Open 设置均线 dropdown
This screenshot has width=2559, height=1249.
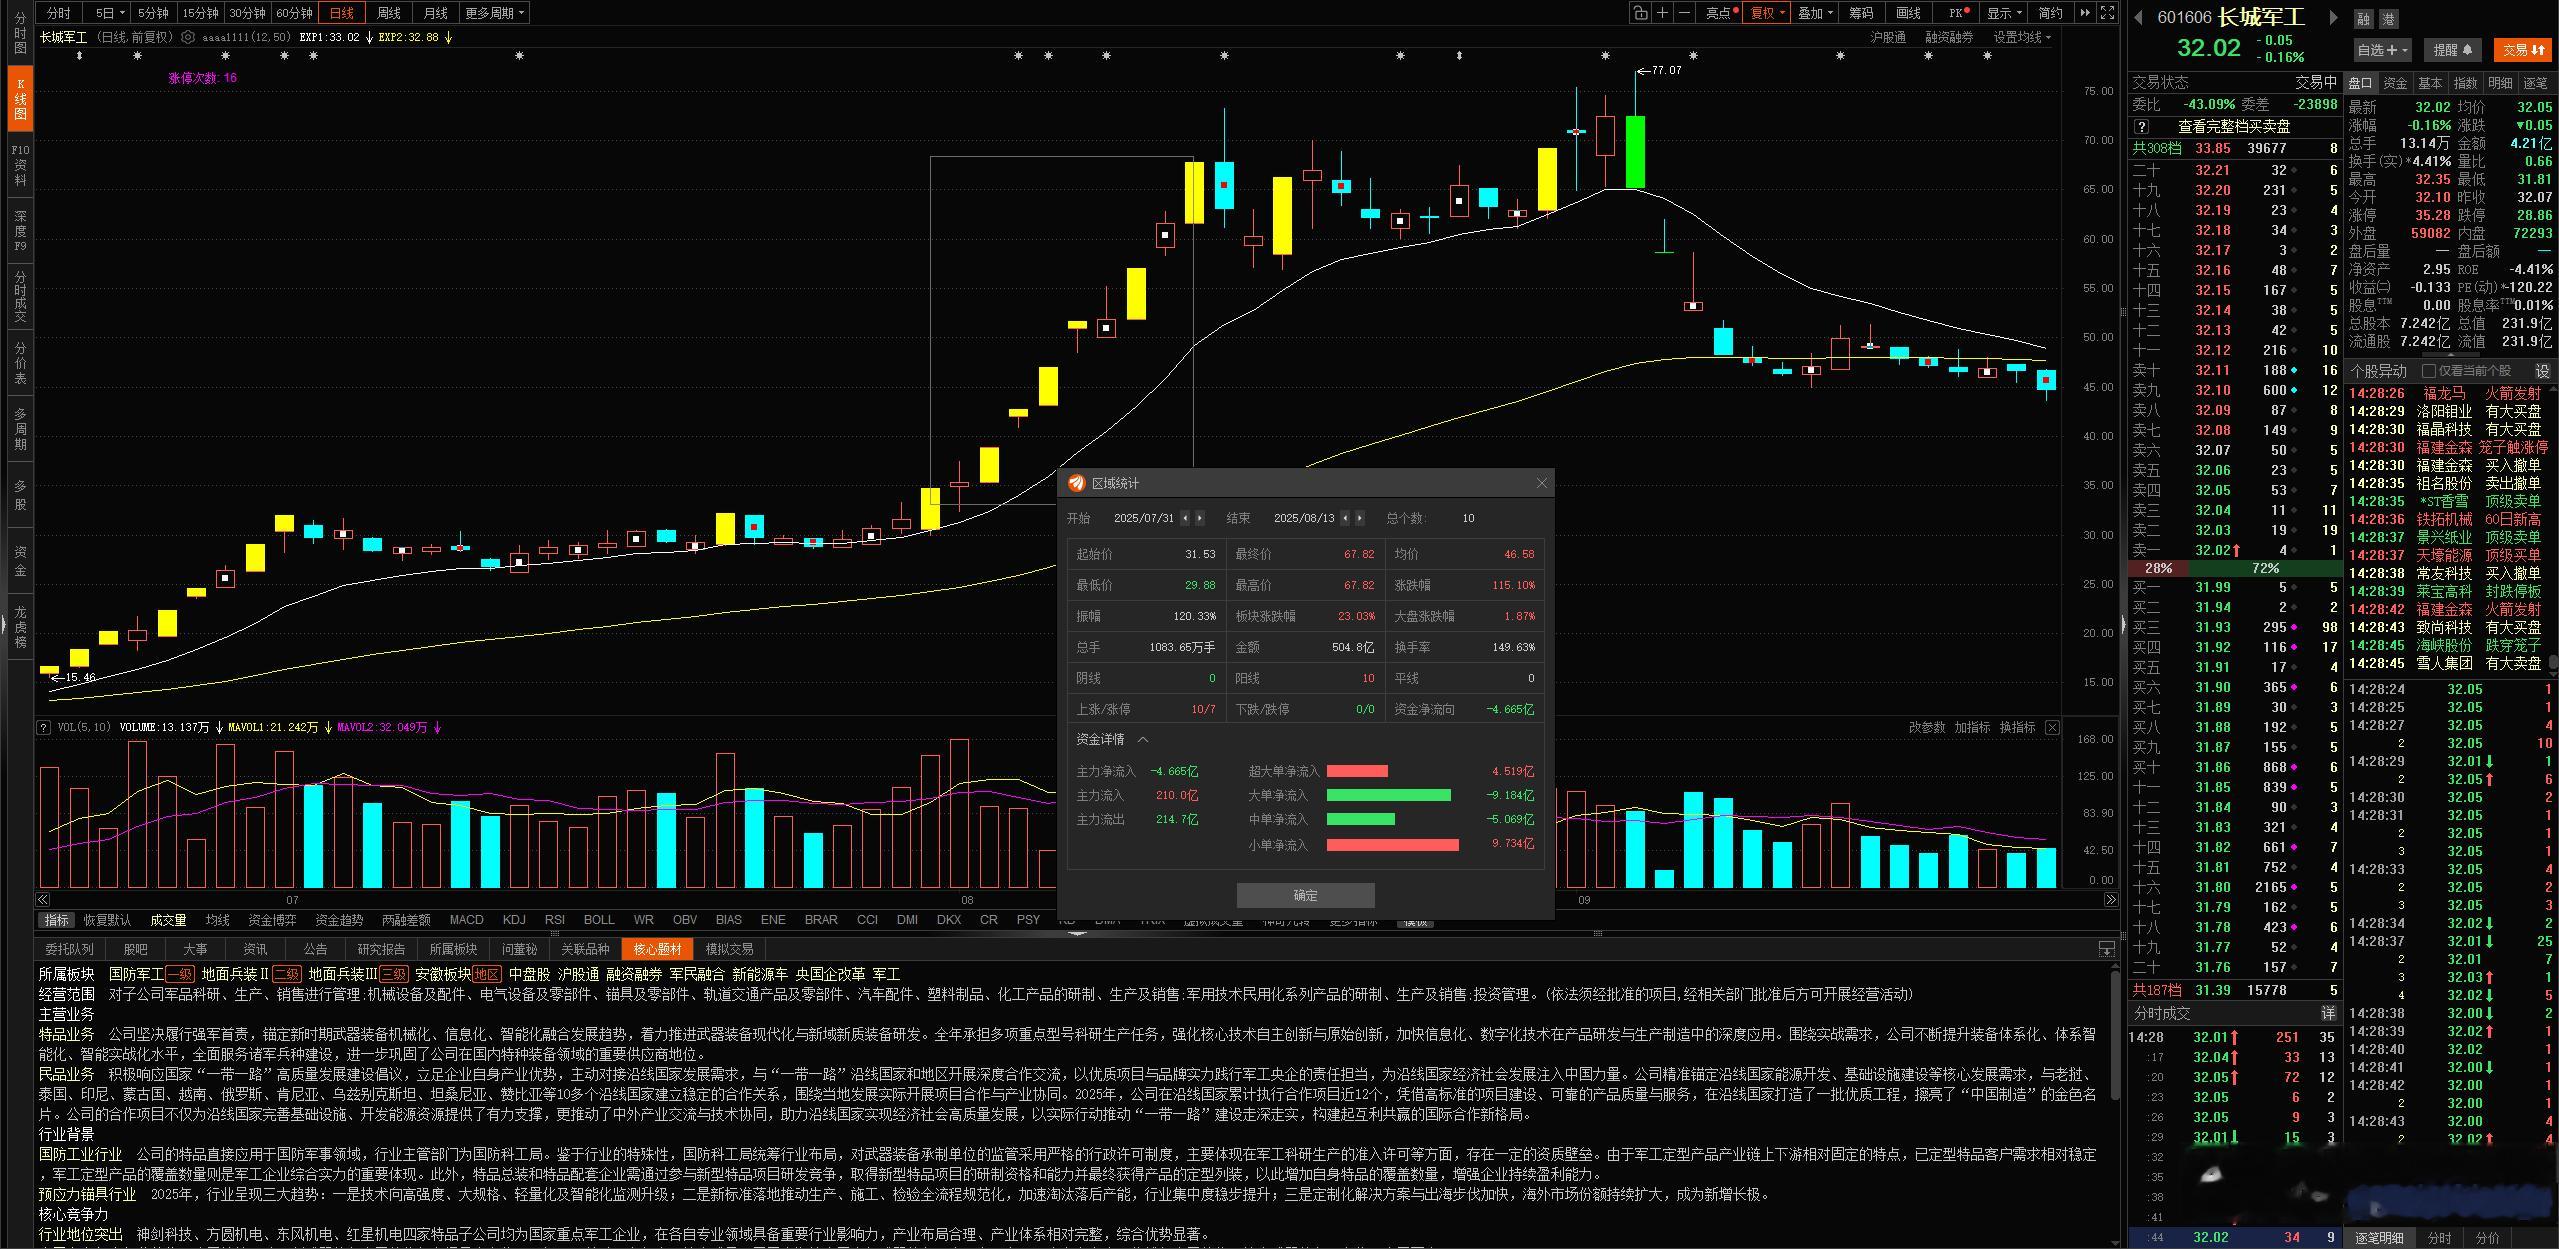click(x=2021, y=37)
